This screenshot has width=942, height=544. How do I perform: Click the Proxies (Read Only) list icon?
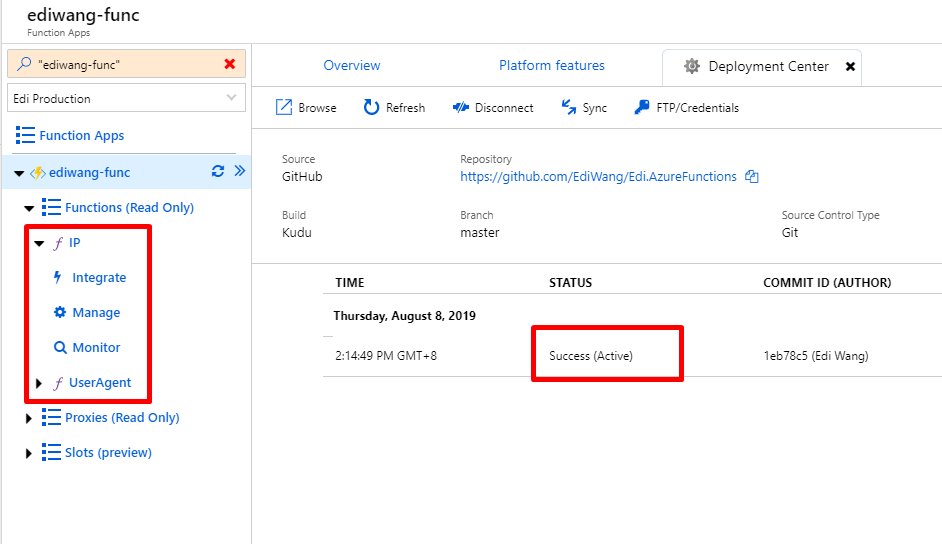click(x=51, y=417)
